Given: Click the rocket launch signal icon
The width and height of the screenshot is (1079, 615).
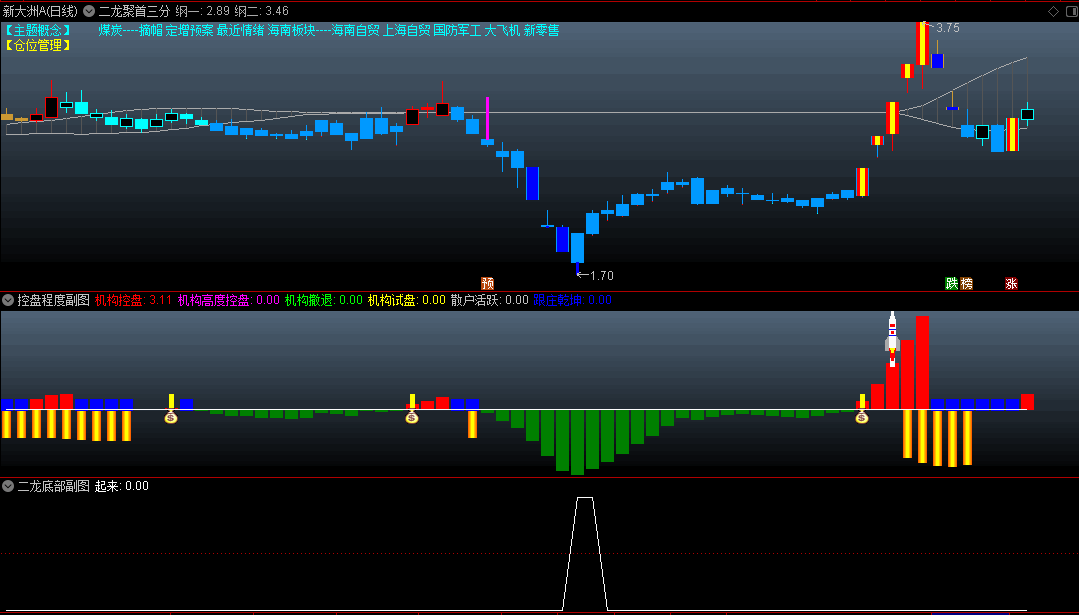Looking at the screenshot, I should 893,338.
